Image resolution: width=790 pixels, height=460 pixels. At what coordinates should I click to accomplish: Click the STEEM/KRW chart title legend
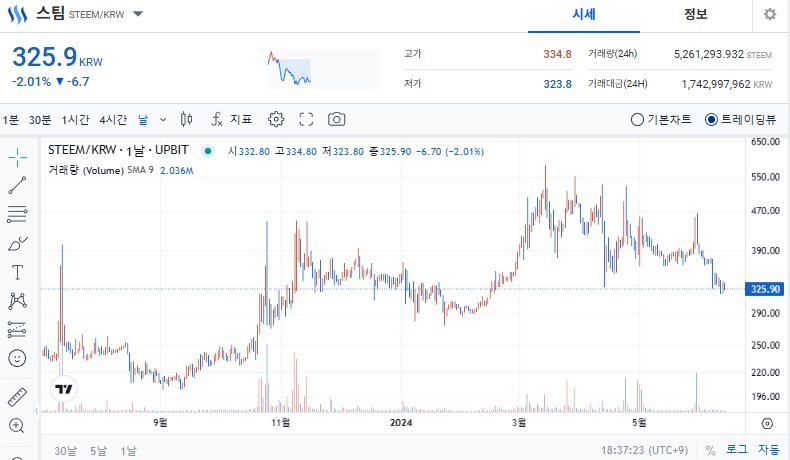(x=118, y=150)
